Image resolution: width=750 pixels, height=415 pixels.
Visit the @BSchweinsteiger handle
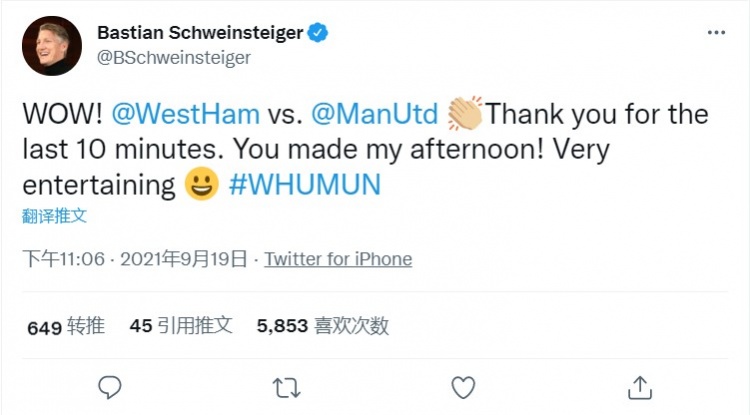coord(174,58)
